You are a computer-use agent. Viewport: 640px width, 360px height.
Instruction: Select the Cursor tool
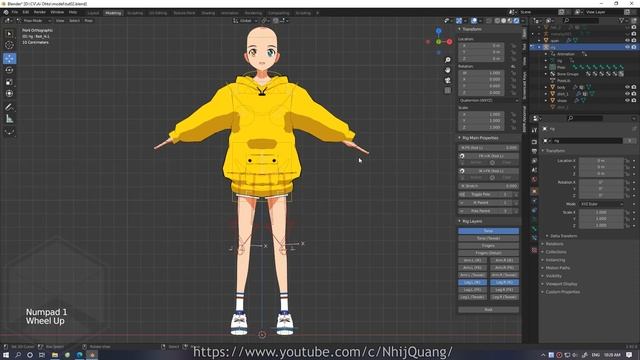pyautogui.click(x=9, y=45)
